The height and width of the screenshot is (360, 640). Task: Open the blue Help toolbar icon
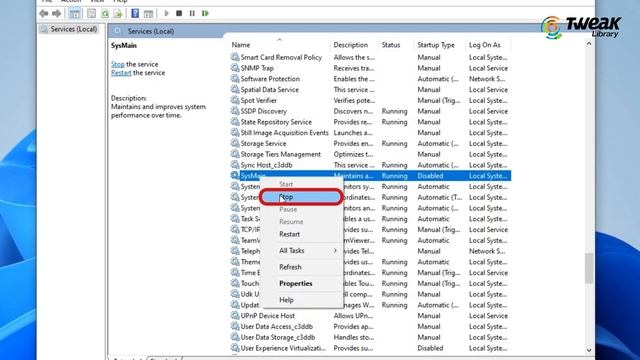tap(135, 13)
